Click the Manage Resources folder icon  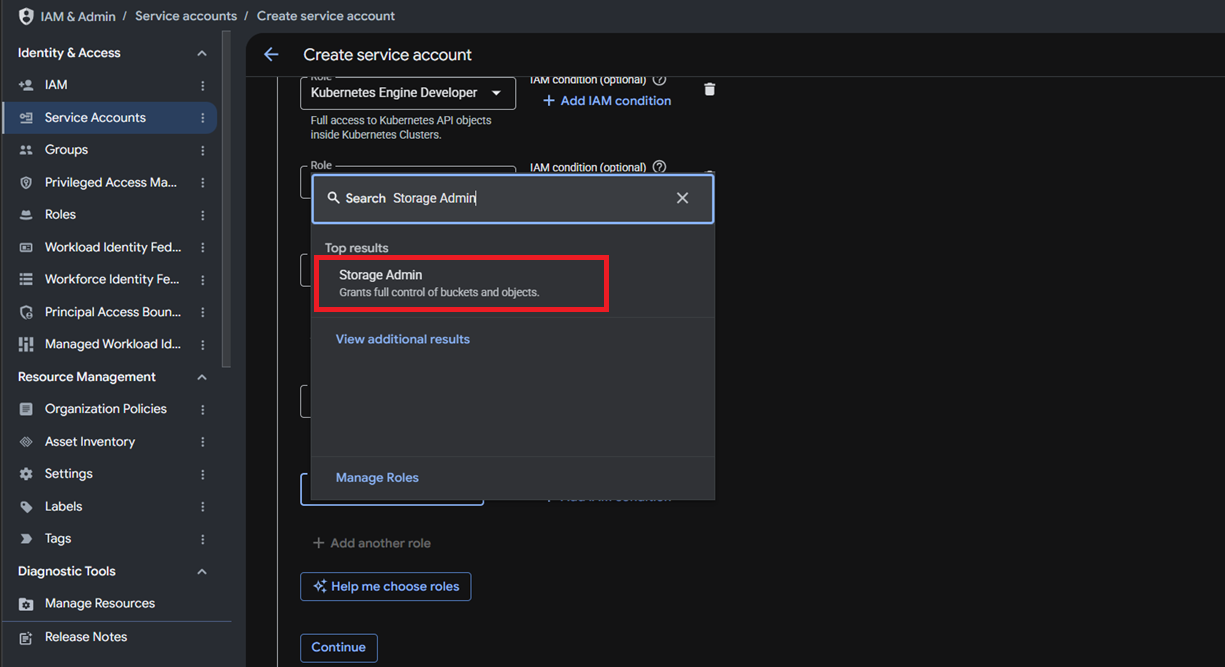[x=26, y=604]
